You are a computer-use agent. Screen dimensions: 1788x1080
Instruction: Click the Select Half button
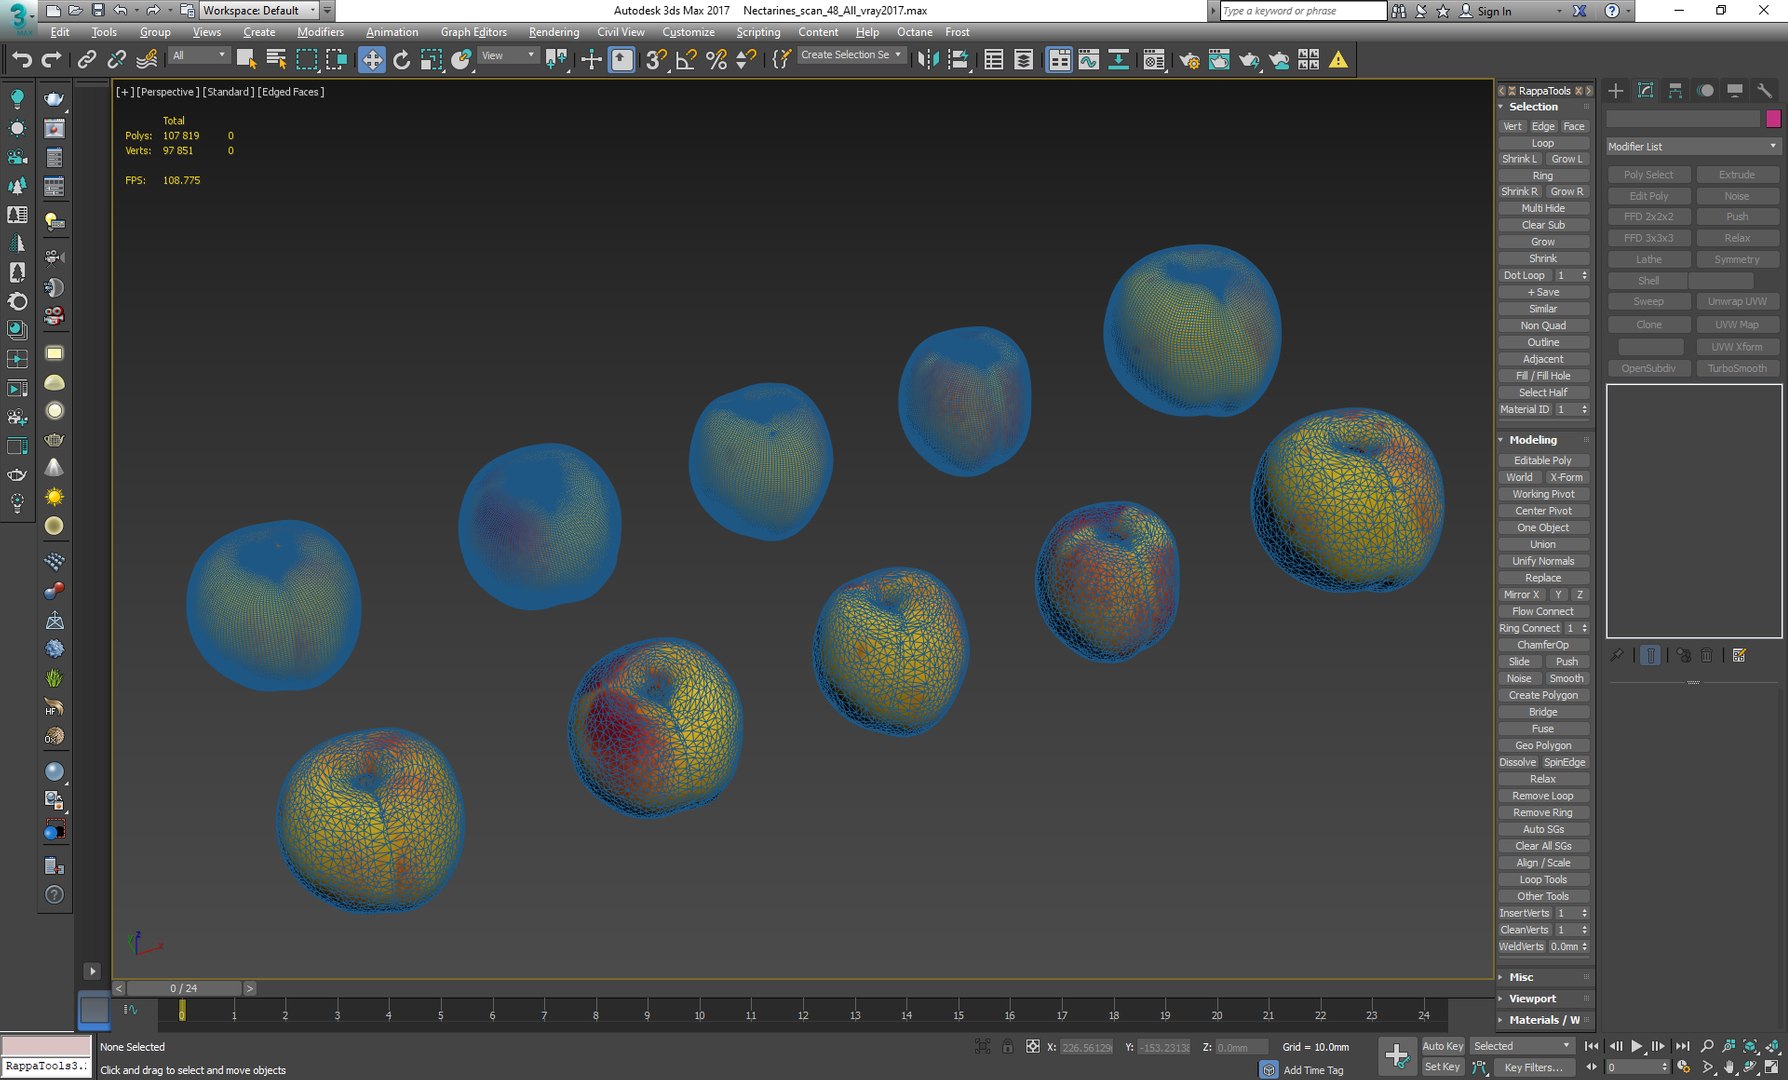[1543, 393]
